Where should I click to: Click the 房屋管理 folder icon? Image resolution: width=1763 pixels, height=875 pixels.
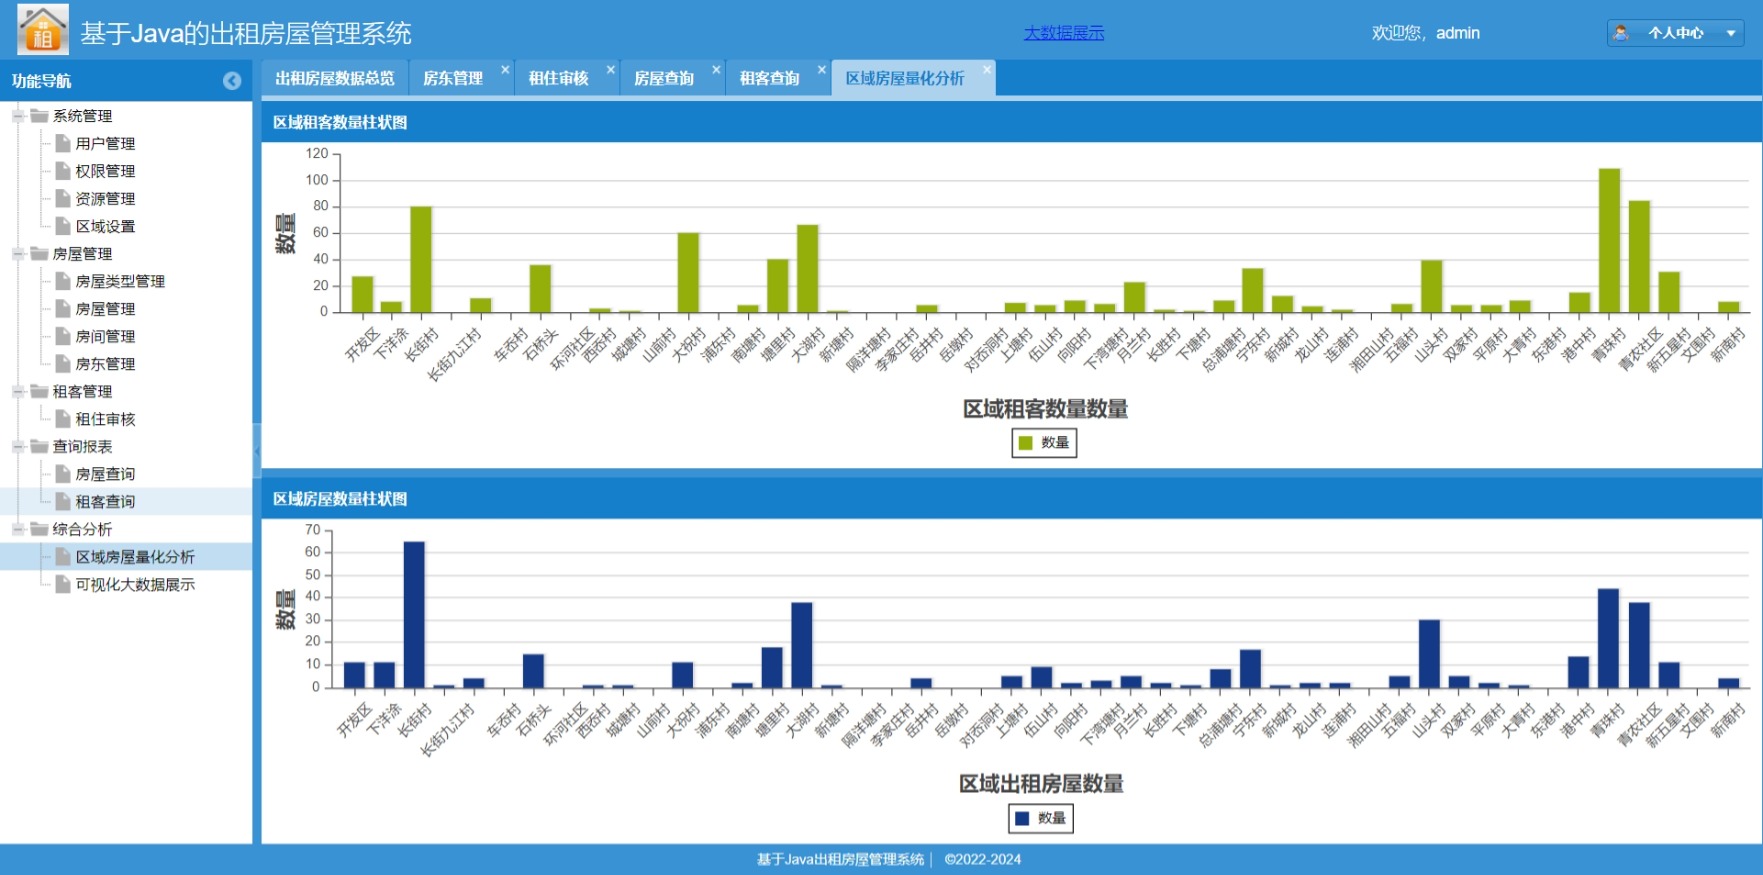39,254
